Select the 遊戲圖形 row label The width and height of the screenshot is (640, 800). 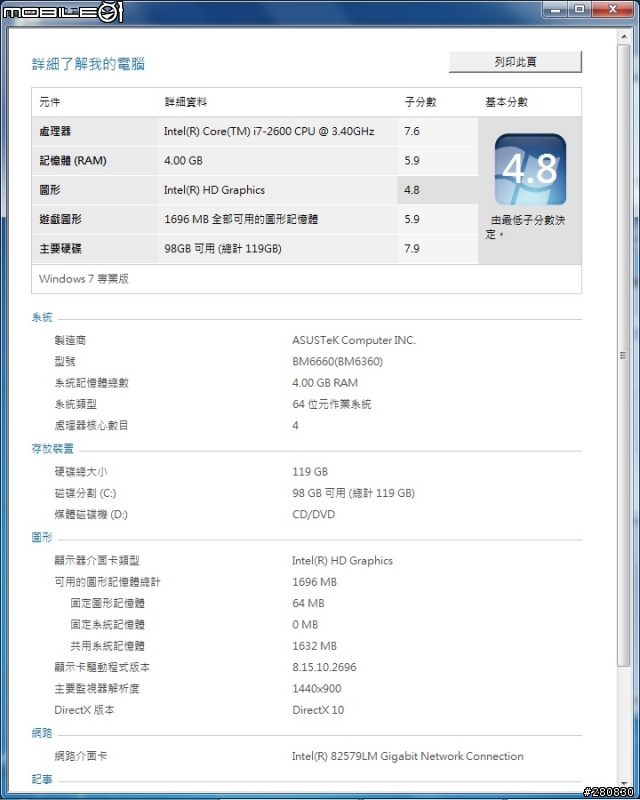[60, 219]
